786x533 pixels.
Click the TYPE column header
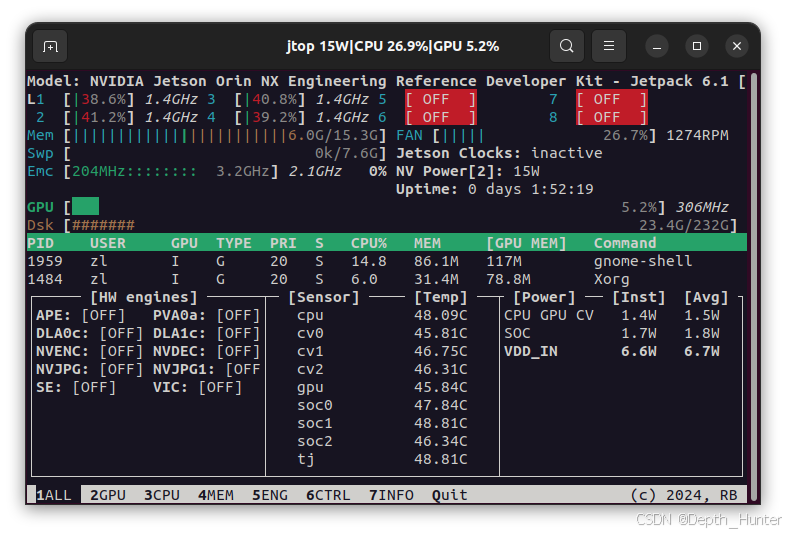click(234, 243)
